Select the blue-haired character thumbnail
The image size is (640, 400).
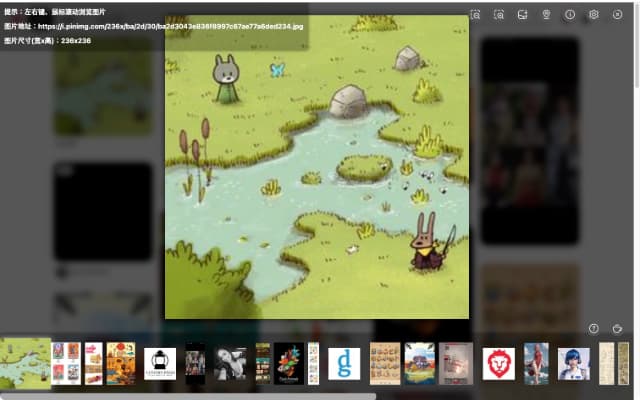tap(574, 363)
